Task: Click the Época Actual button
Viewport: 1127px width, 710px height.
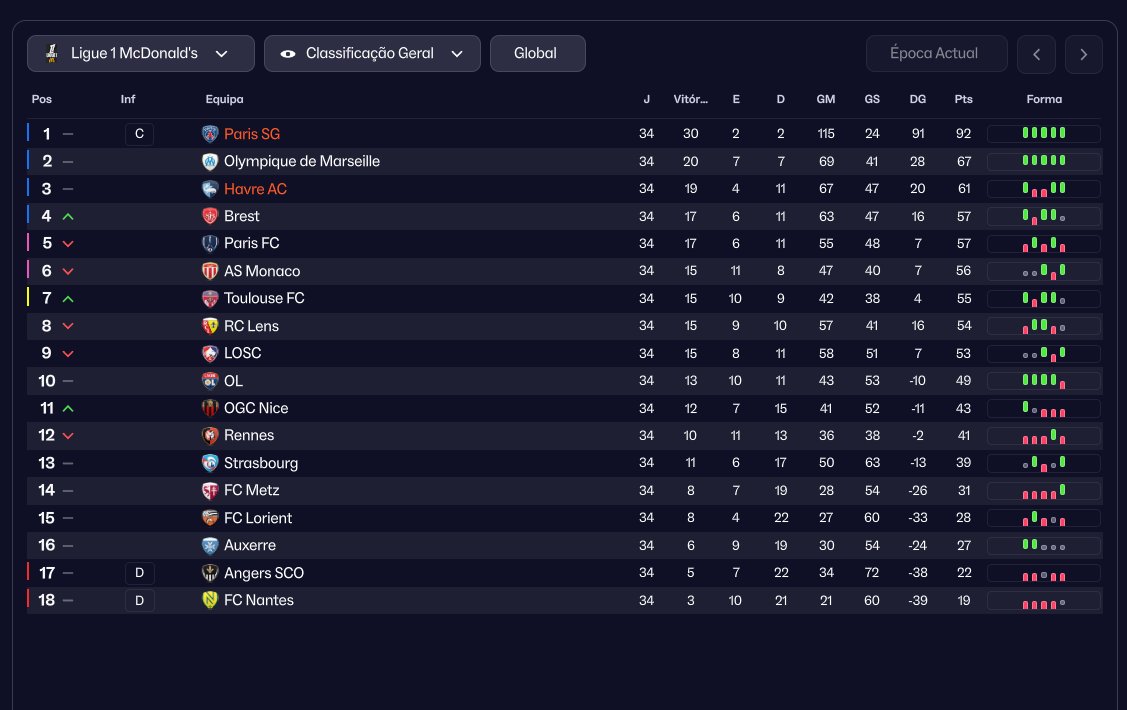Action: (936, 54)
